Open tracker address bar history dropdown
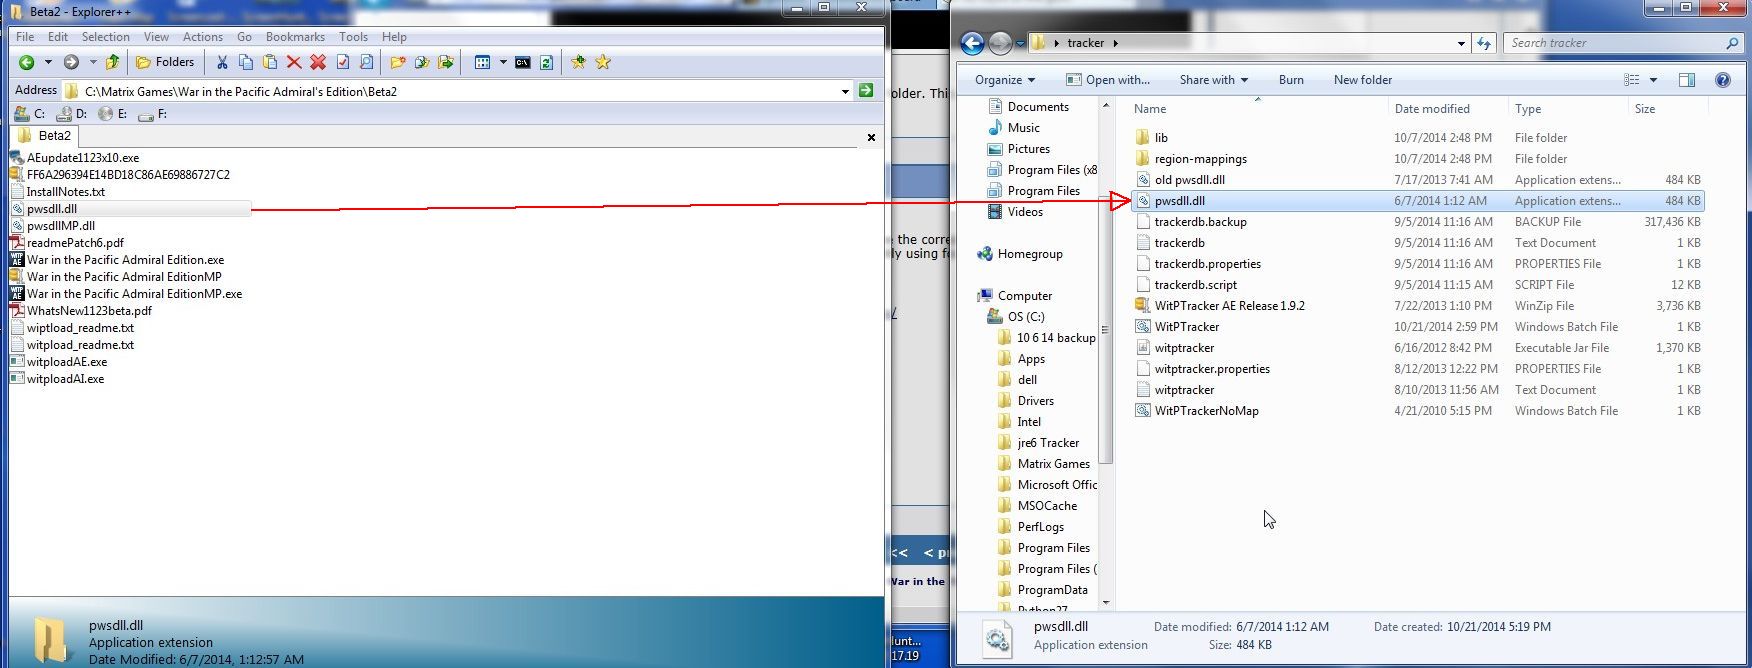This screenshot has height=668, width=1752. pos(1461,43)
